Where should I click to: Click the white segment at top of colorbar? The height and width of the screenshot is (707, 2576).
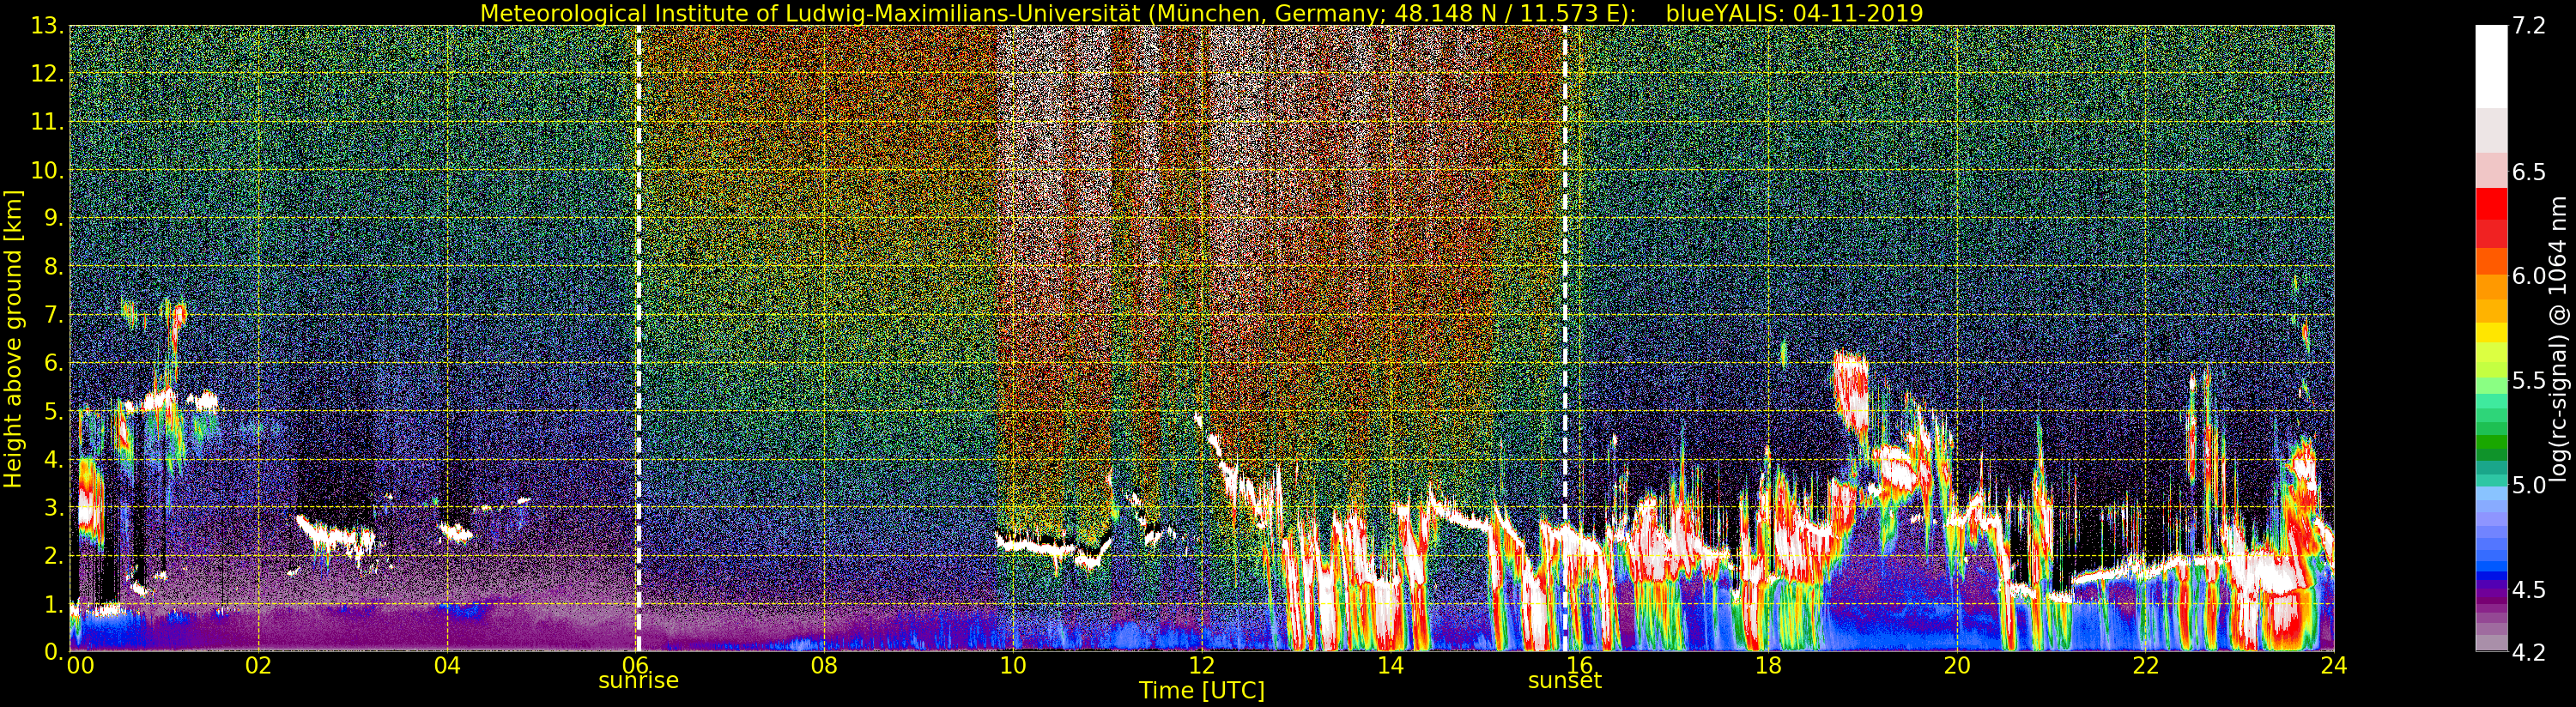[x=2492, y=66]
